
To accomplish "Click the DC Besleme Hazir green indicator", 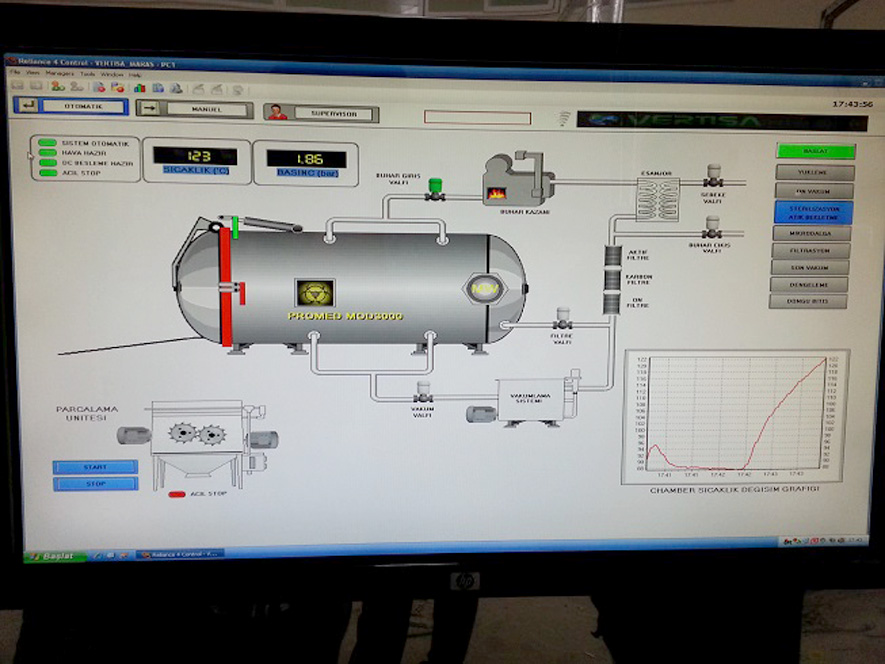I will tap(48, 163).
